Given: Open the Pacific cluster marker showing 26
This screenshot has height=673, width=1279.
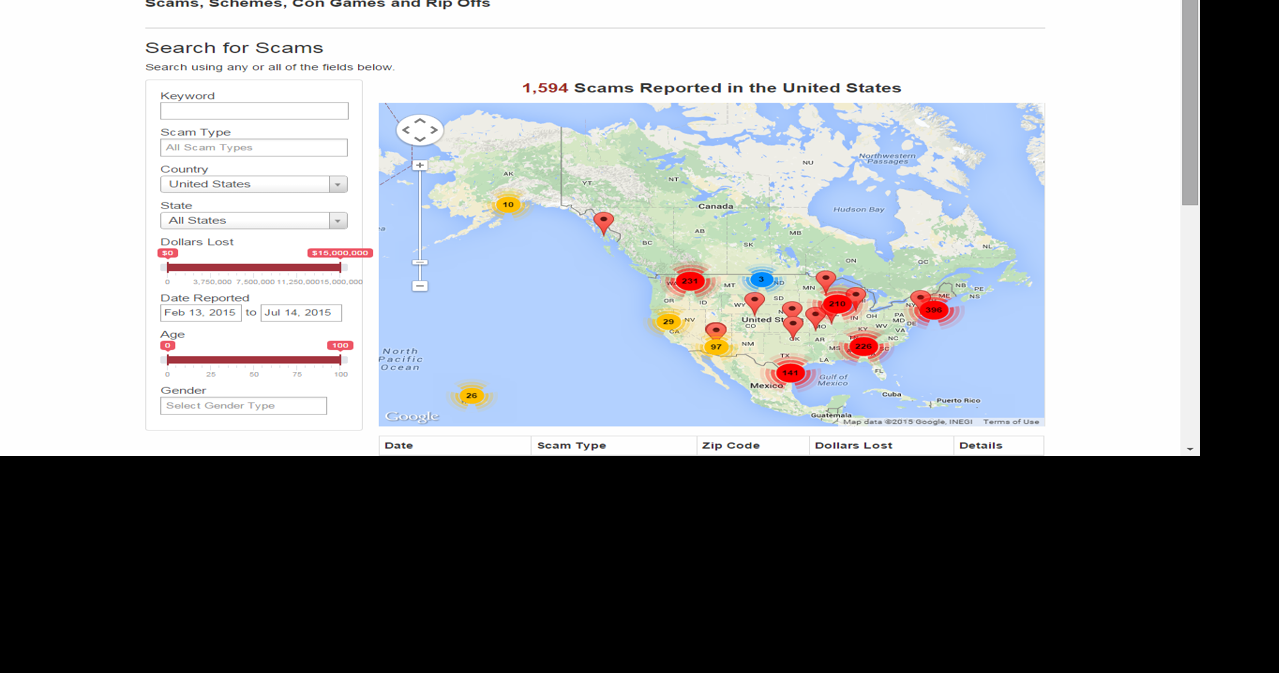Looking at the screenshot, I should click(x=471, y=396).
